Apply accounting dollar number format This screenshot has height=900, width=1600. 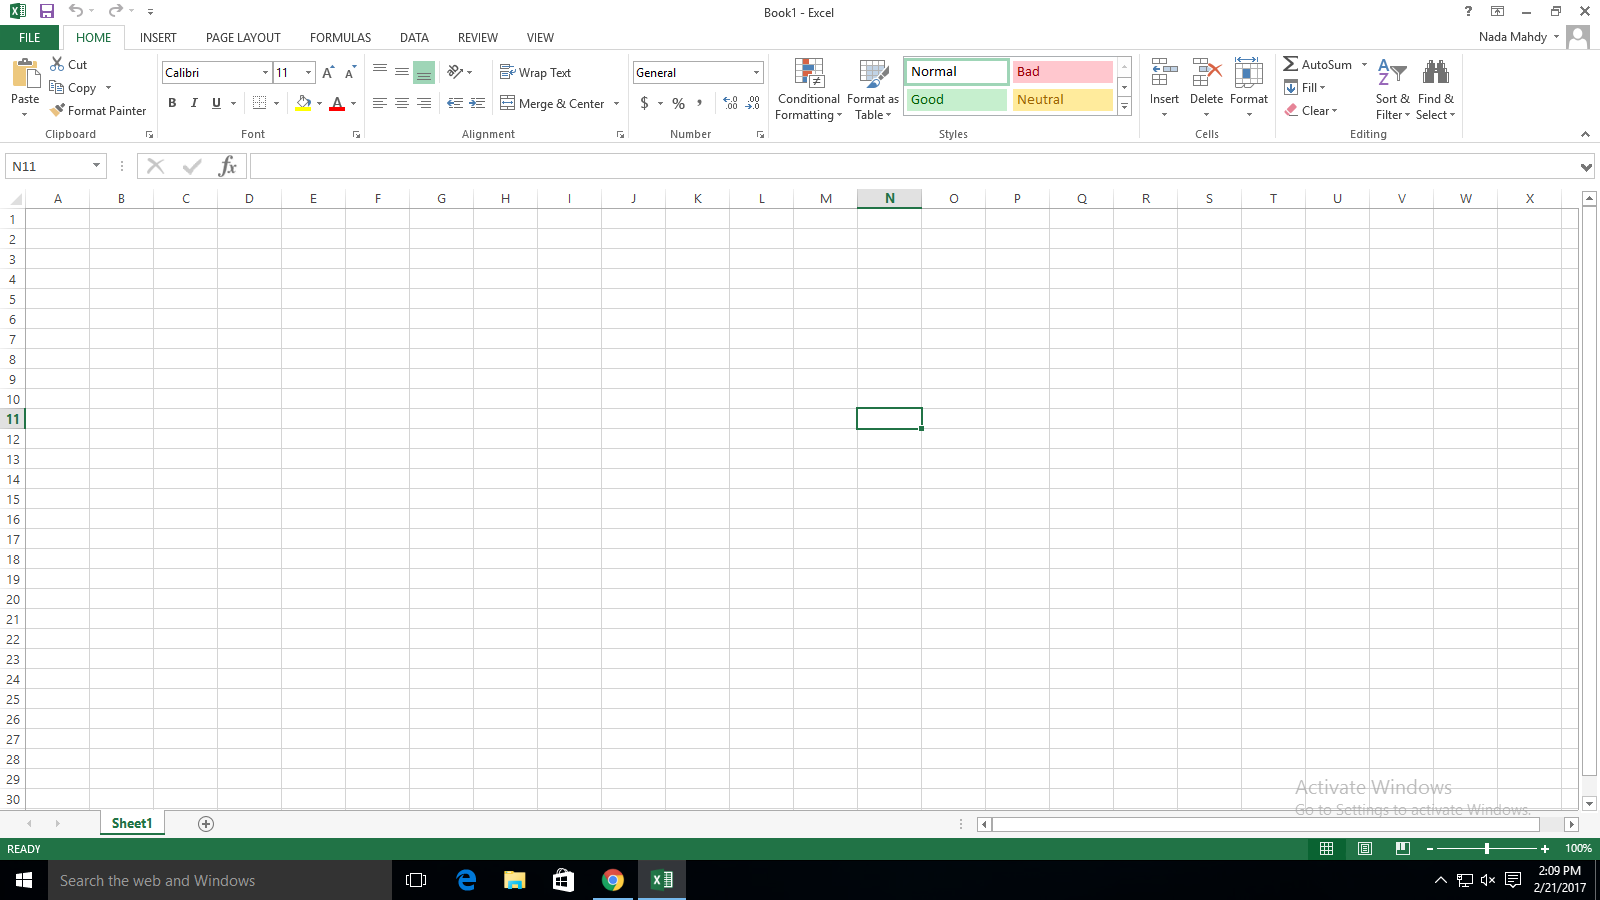coord(644,103)
